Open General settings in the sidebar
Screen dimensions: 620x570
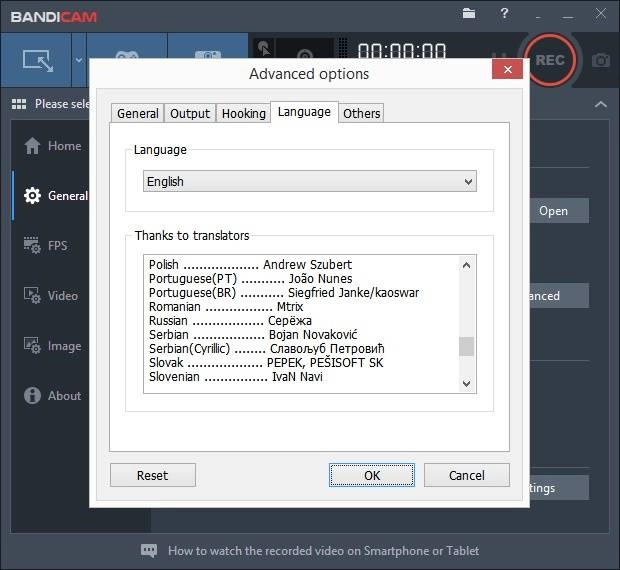click(x=55, y=196)
